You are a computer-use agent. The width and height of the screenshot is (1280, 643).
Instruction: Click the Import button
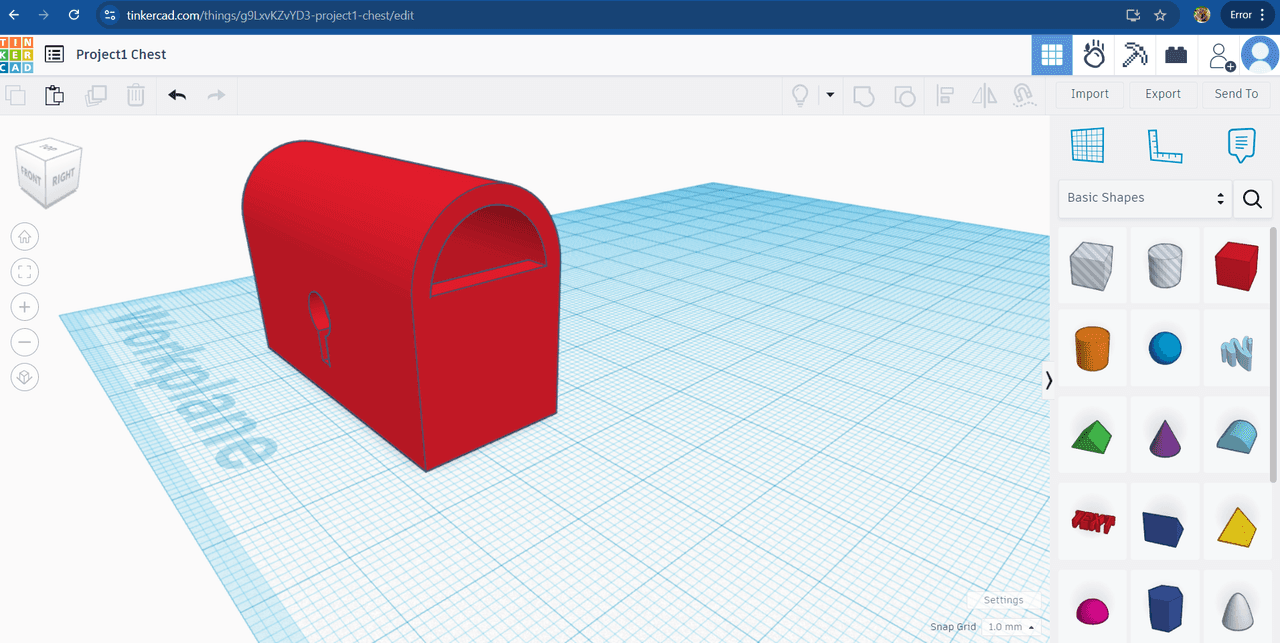[1090, 94]
